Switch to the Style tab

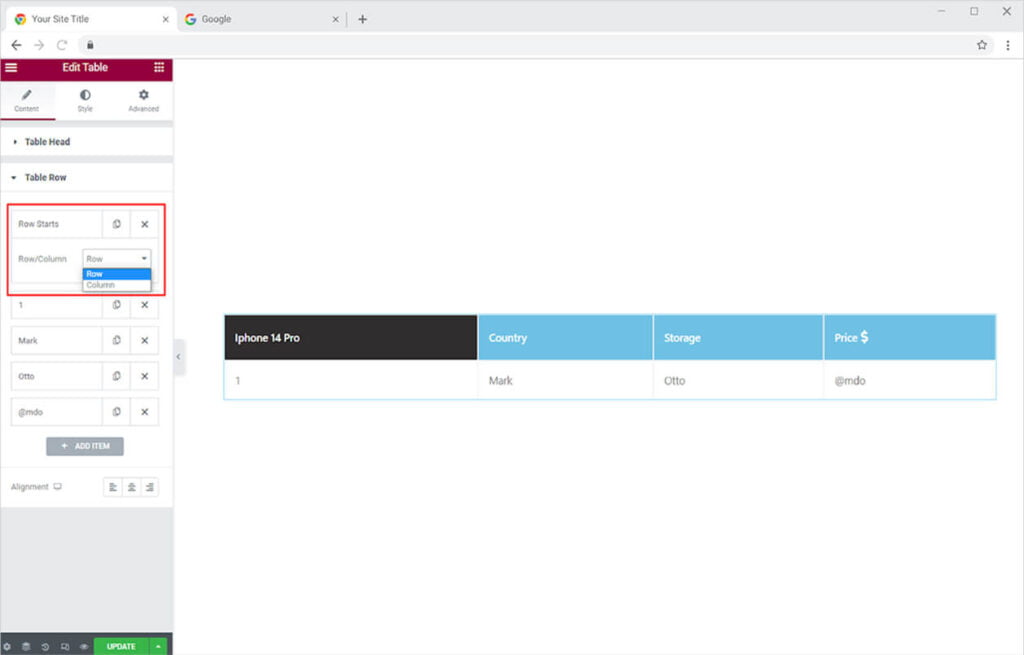click(85, 100)
